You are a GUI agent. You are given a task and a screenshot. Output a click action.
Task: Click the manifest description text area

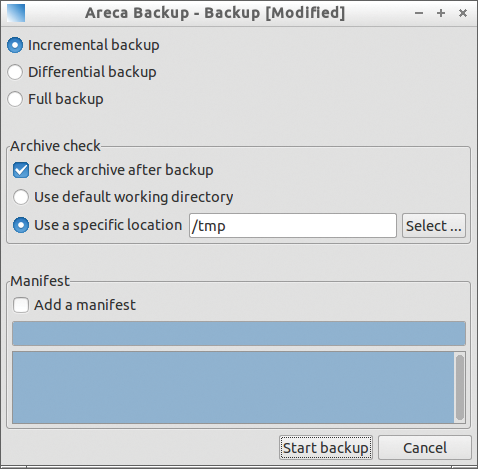tap(233, 387)
